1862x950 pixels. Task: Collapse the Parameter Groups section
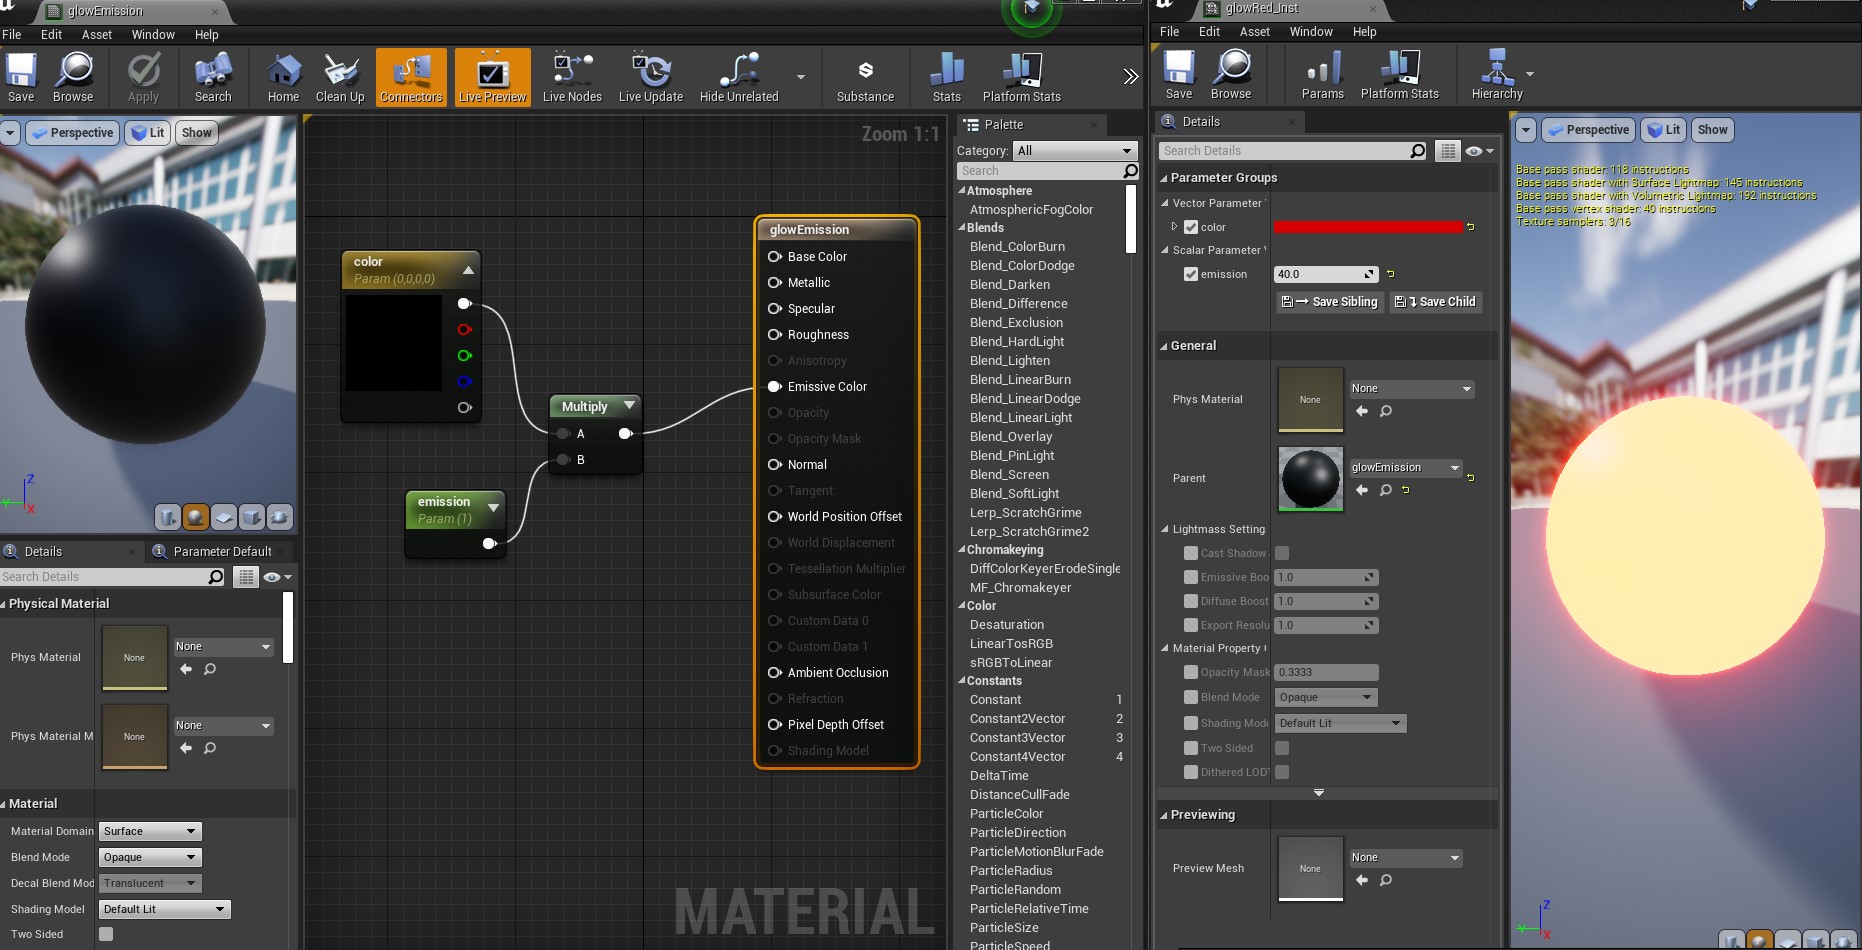(x=1164, y=178)
